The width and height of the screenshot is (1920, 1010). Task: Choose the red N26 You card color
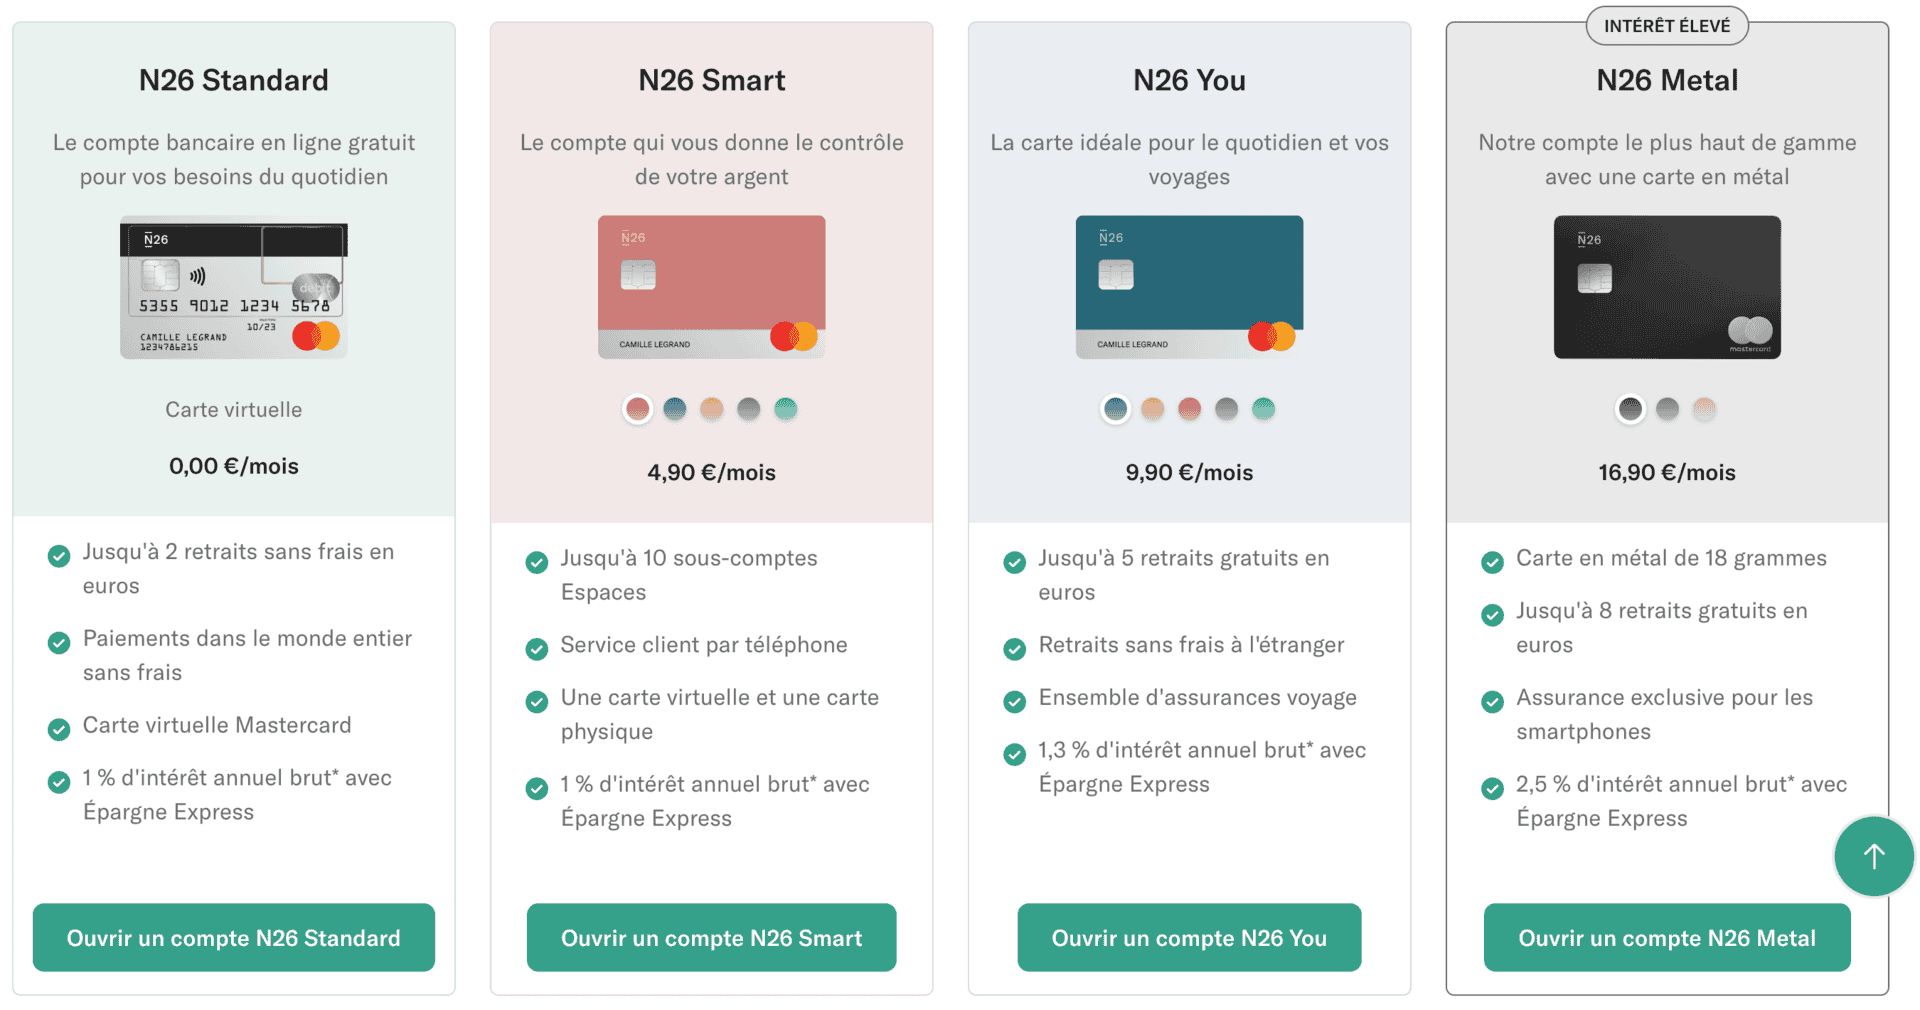coord(1190,409)
